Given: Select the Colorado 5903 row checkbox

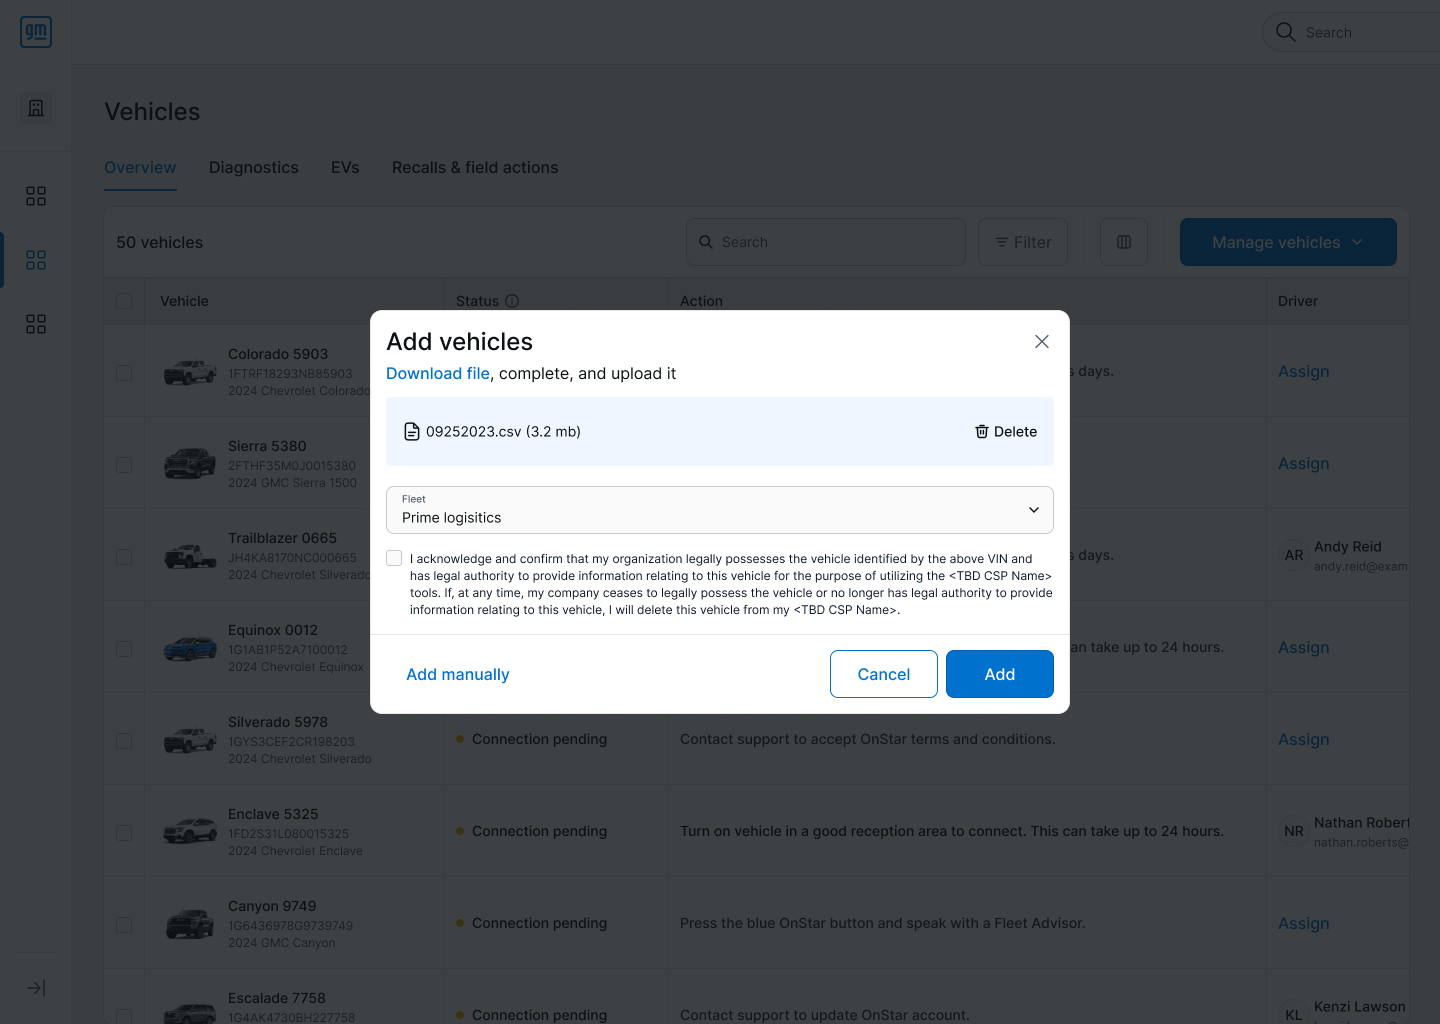Looking at the screenshot, I should point(124,373).
